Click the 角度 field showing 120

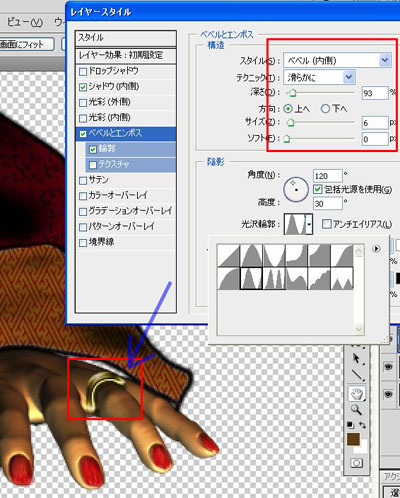point(328,176)
